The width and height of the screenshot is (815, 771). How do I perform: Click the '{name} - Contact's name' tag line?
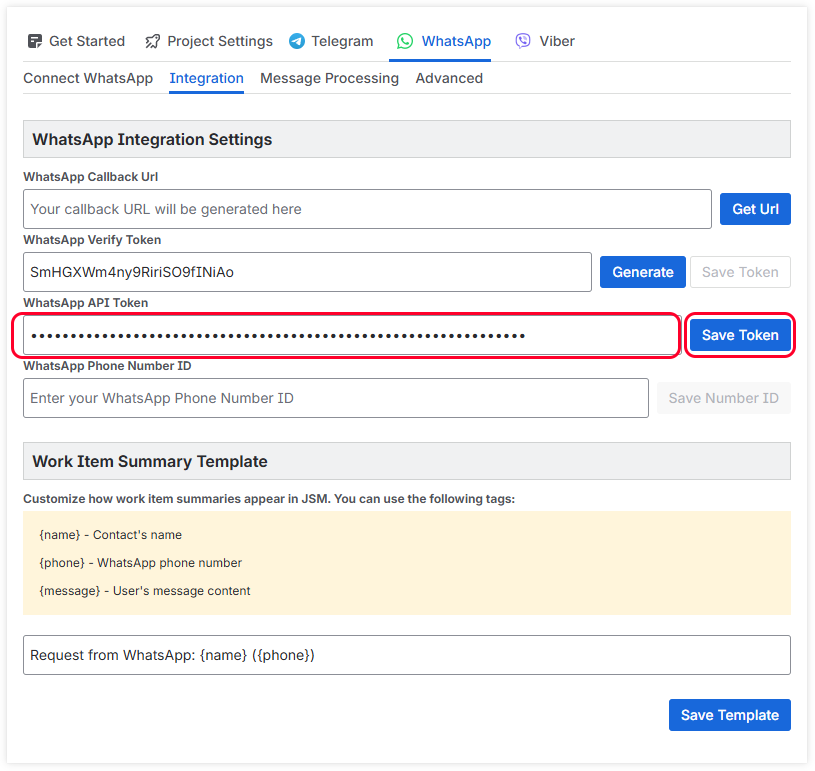coord(111,535)
